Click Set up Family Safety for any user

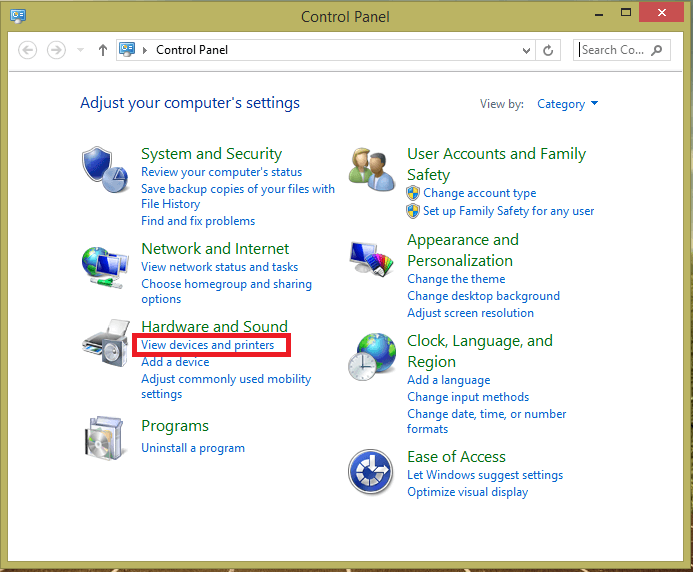tap(508, 211)
